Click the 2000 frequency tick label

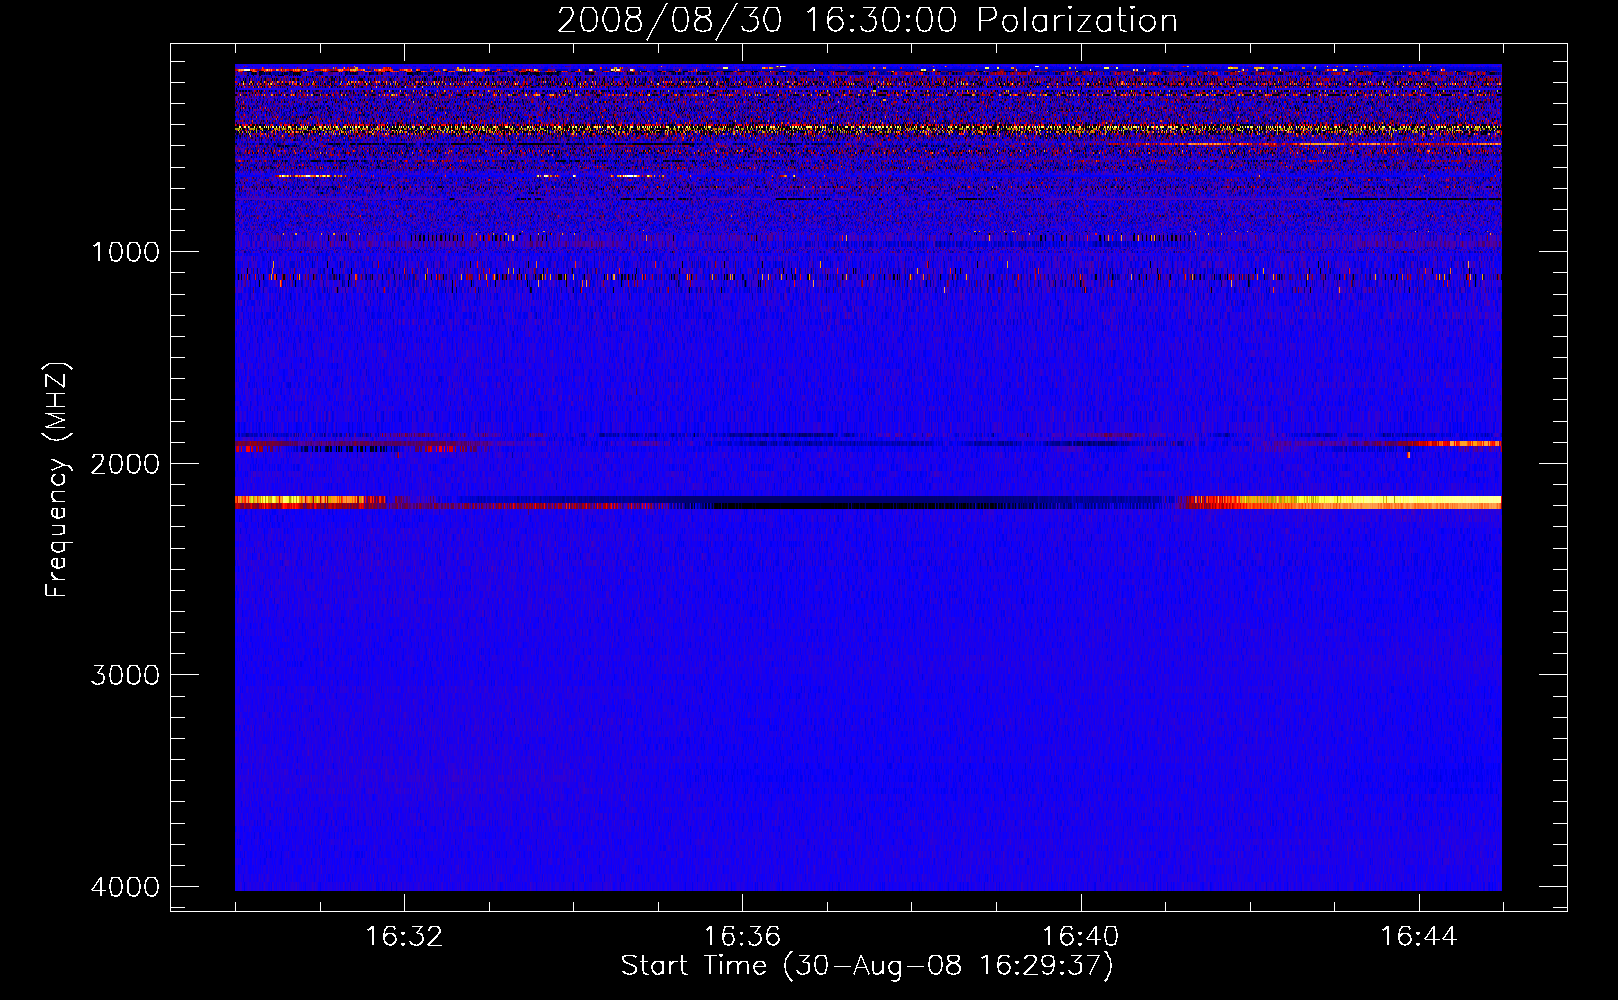(x=125, y=464)
